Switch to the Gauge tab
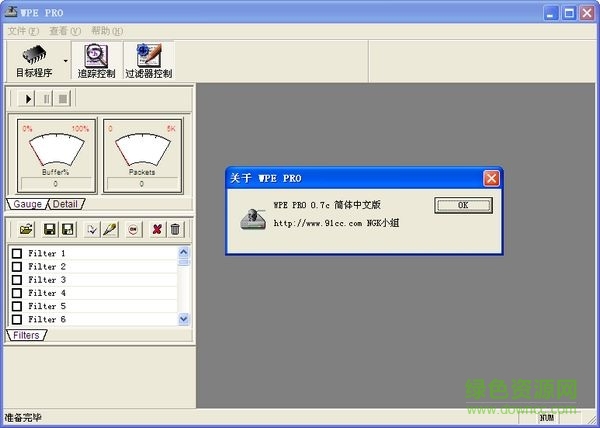600x428 pixels. [28, 204]
